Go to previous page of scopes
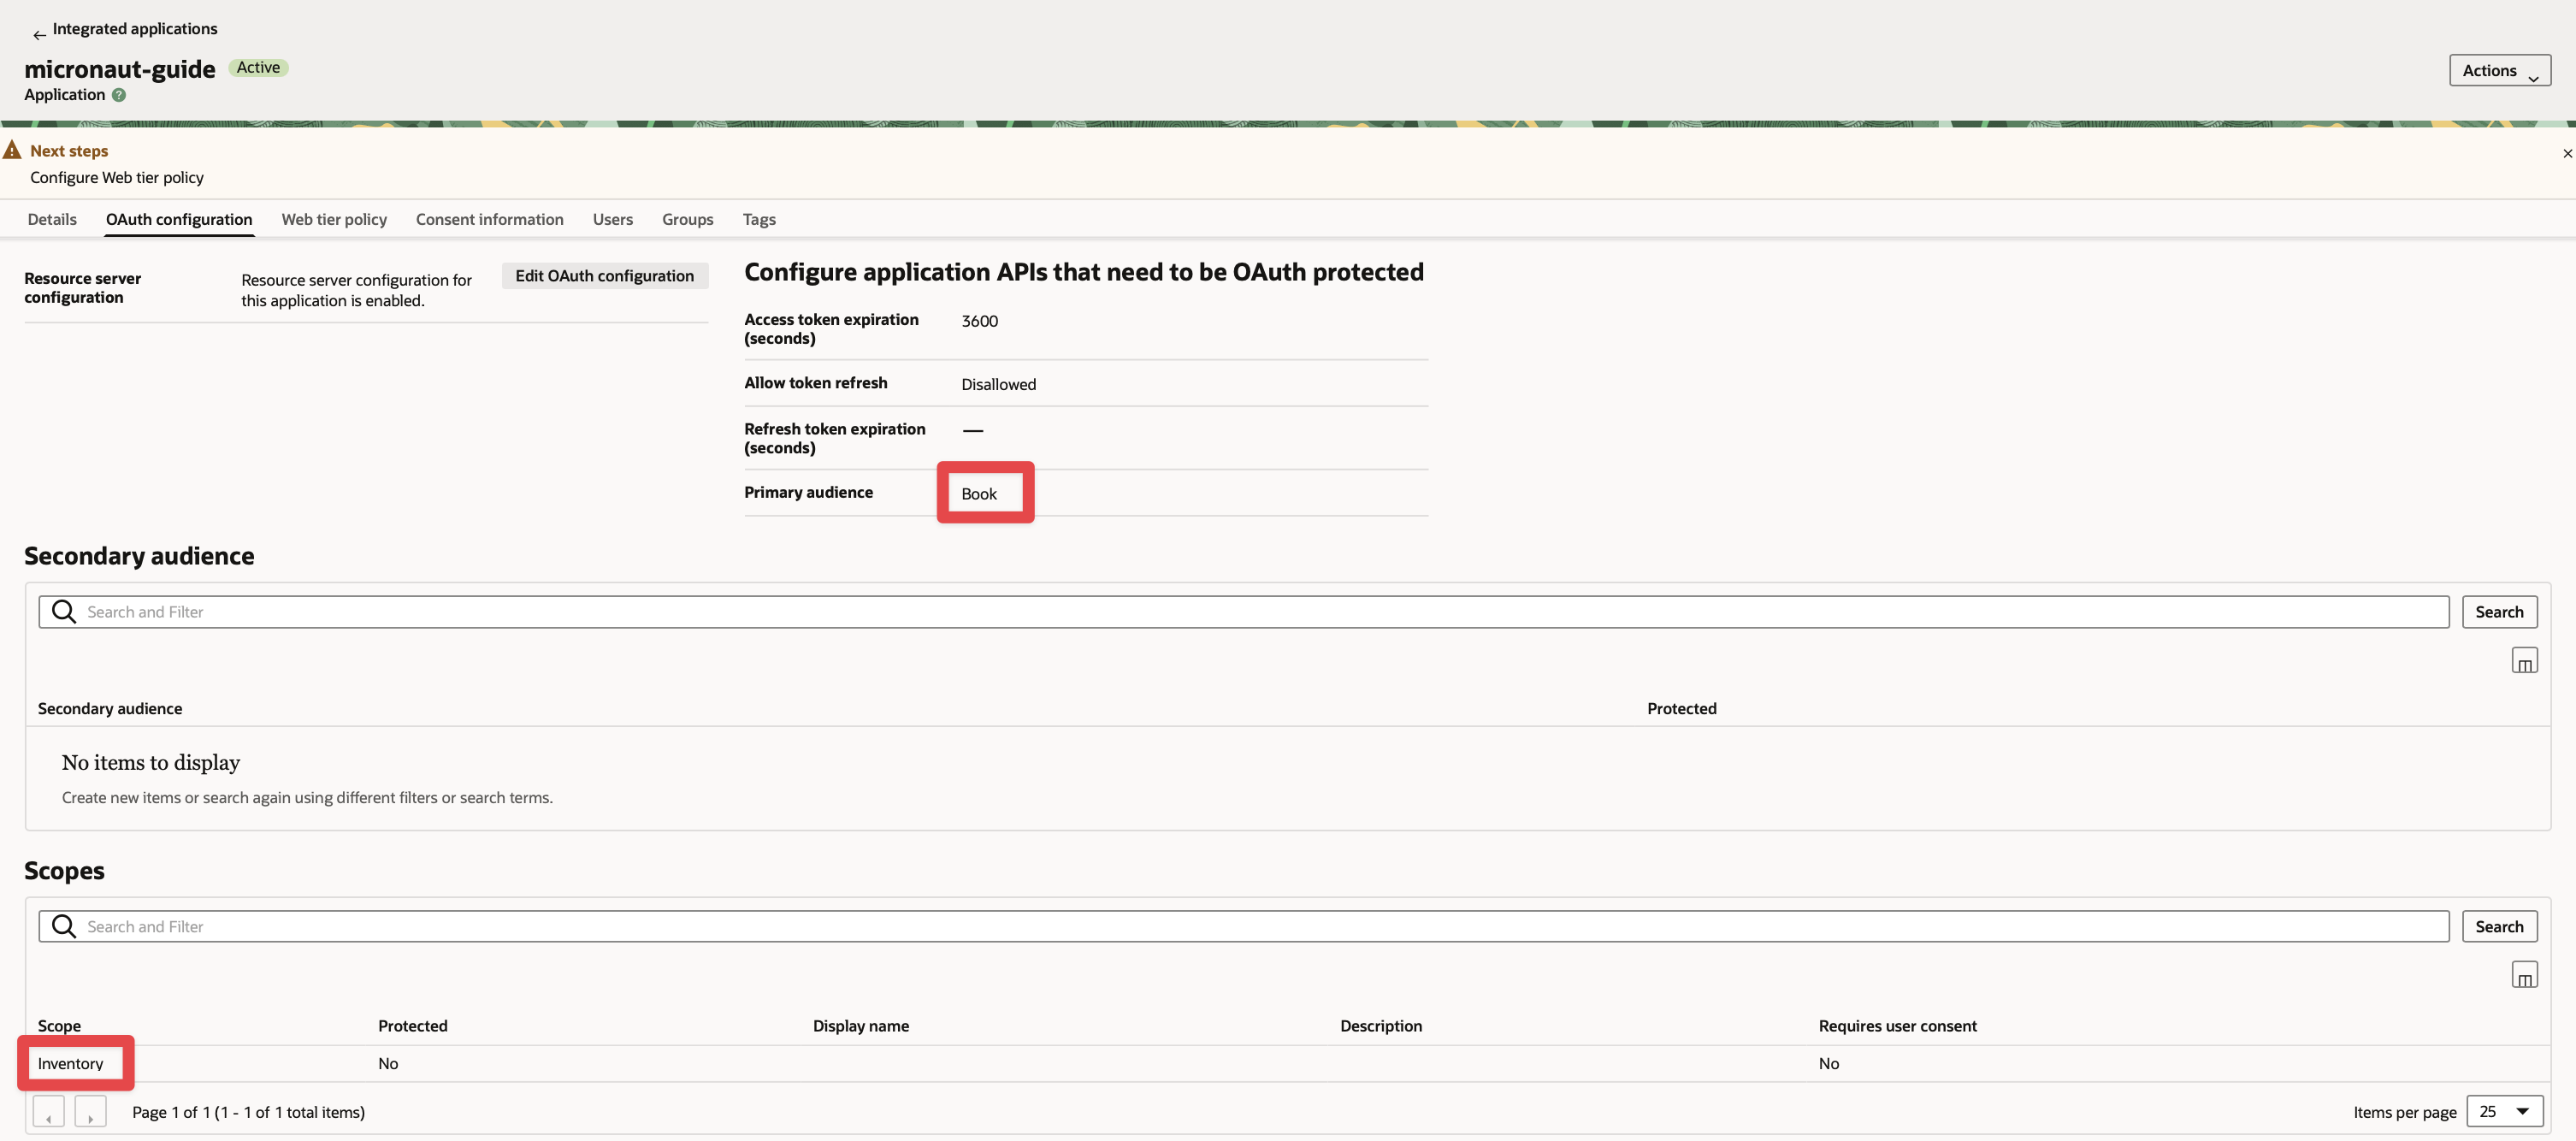Screen dimensions: 2576x1141 coord(48,1112)
